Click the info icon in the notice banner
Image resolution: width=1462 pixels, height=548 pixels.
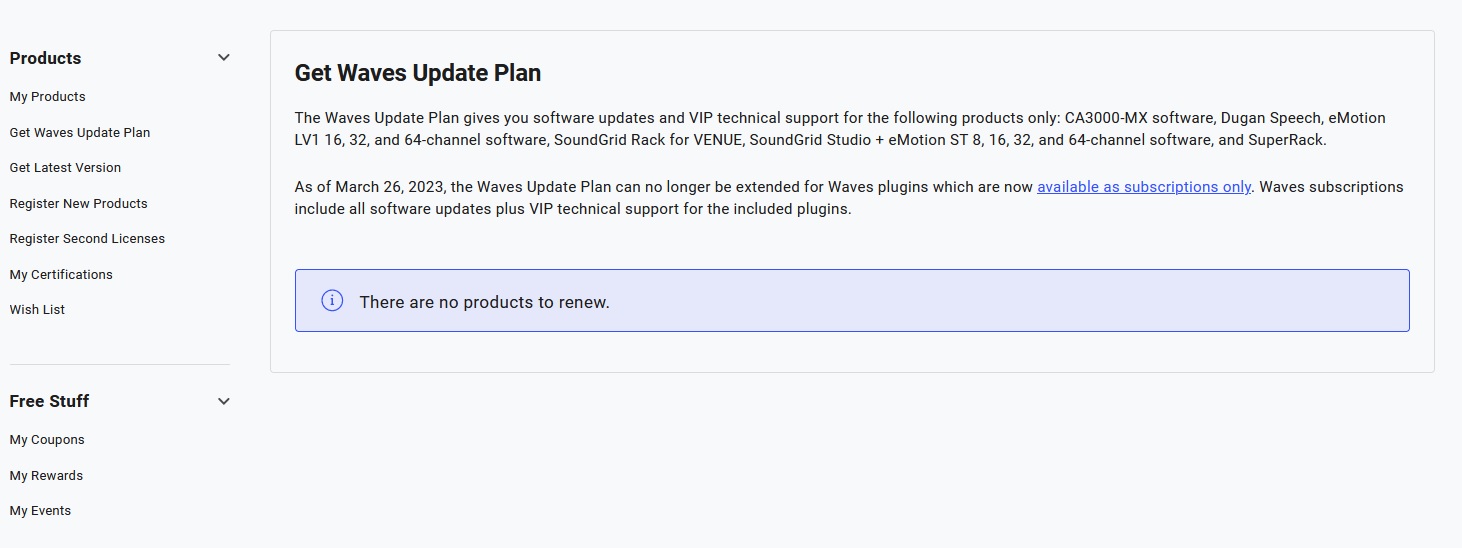[x=332, y=301]
